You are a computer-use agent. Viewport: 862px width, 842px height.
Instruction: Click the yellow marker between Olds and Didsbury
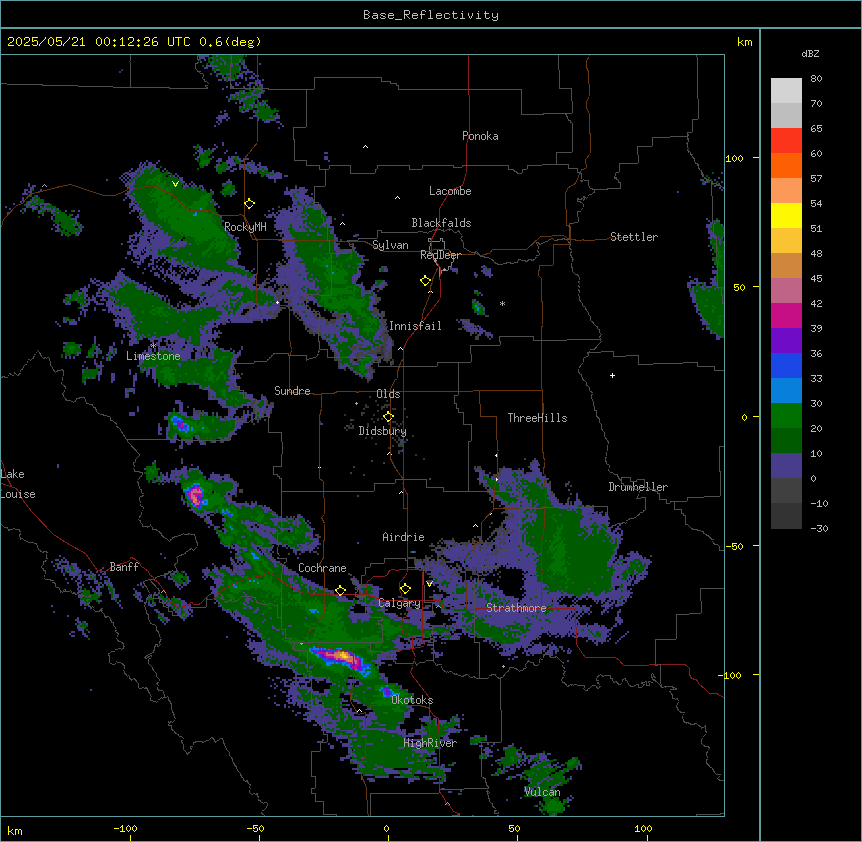[x=388, y=417]
